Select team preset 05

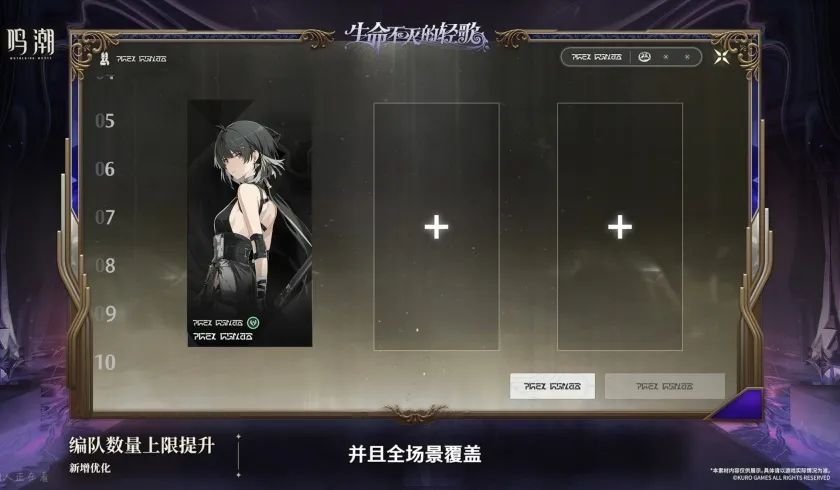[105, 121]
